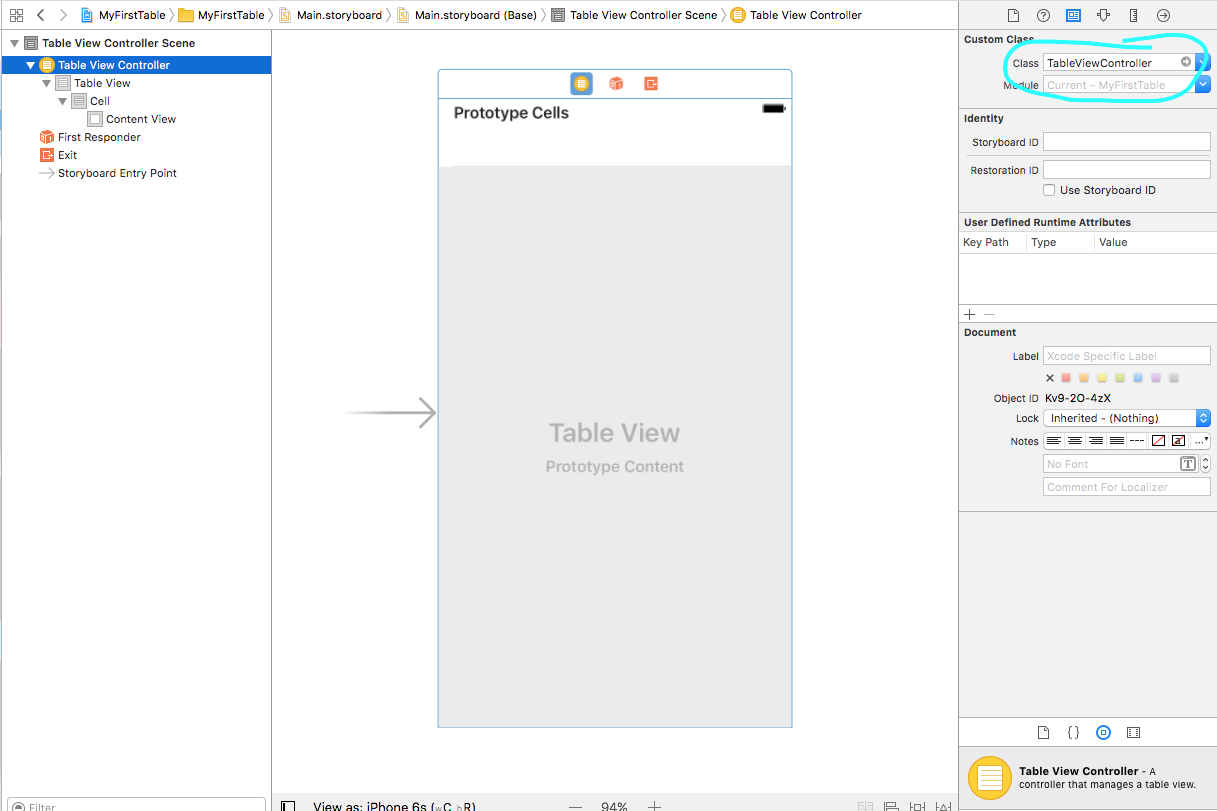Open the related items grid menu
Viewport: 1217px width, 811px height.
click(x=16, y=15)
